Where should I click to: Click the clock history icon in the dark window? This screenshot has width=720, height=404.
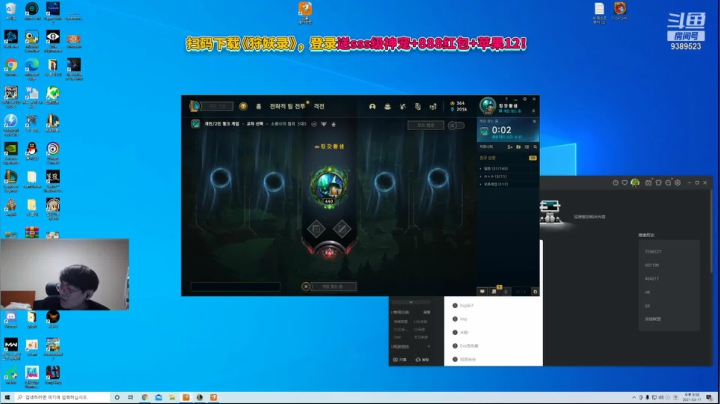pos(615,183)
